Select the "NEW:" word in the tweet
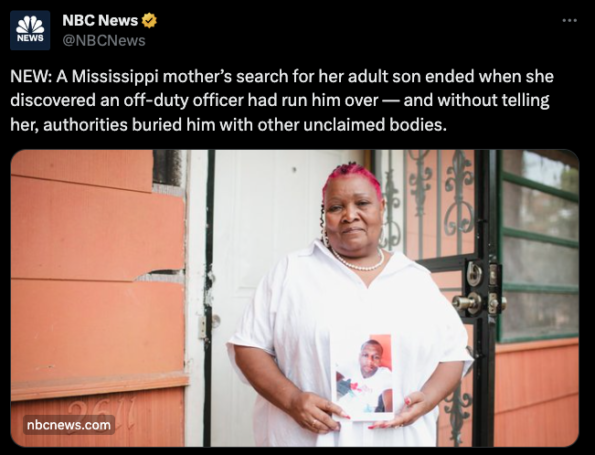595x455 pixels. (x=31, y=77)
